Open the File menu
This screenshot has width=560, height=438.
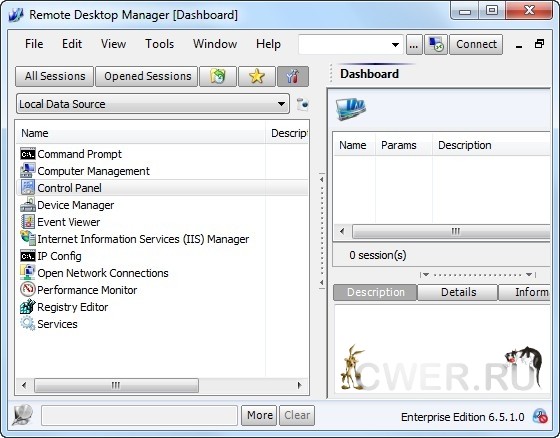pos(34,44)
